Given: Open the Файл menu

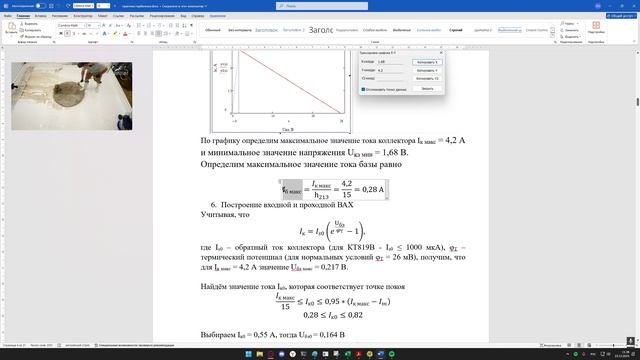Looking at the screenshot, I should [8, 16].
